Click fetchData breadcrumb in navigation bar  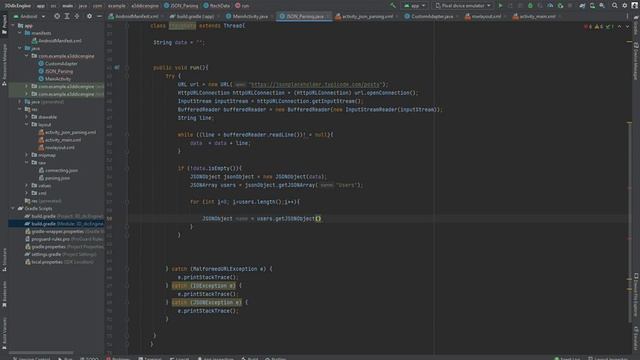click(x=216, y=6)
